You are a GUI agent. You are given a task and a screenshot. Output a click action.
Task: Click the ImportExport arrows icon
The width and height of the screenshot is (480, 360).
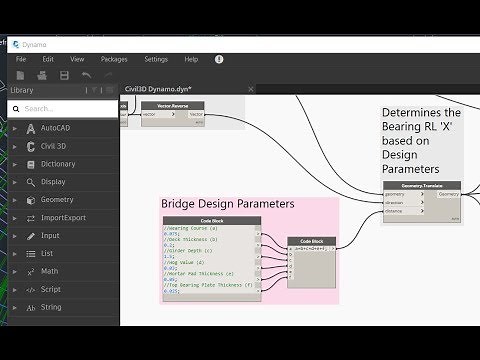pyautogui.click(x=31, y=218)
